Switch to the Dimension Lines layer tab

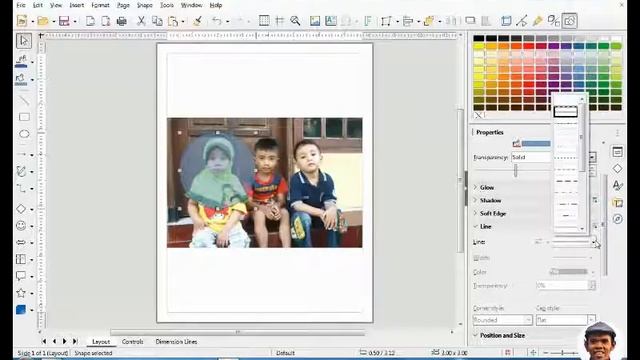(x=176, y=342)
